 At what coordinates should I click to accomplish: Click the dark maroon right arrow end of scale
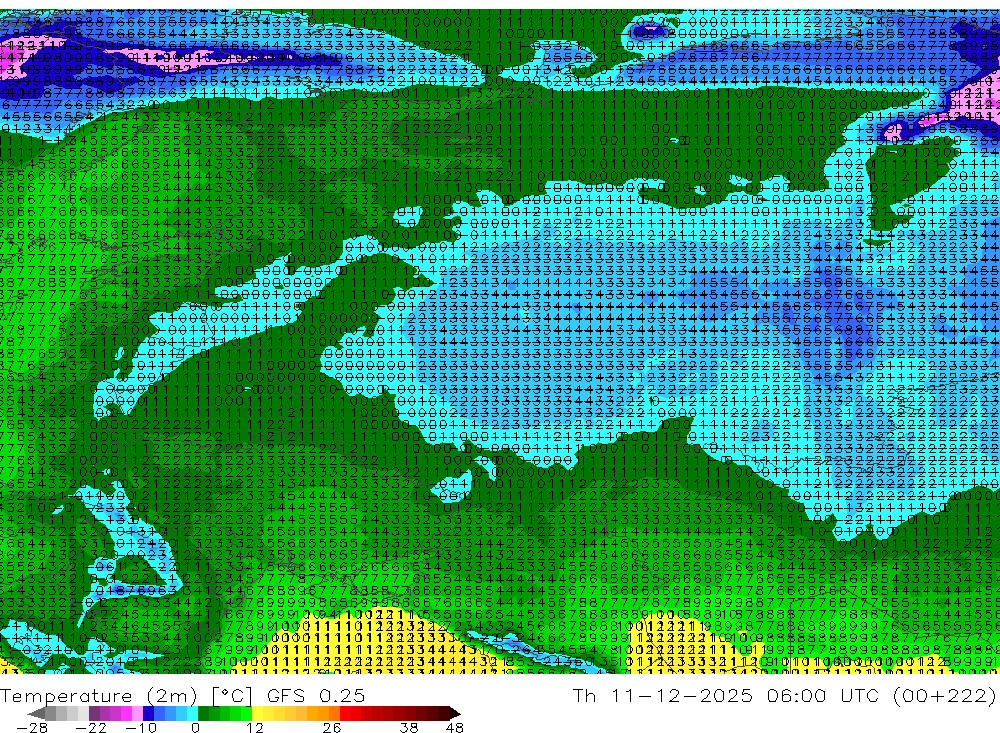coord(455,713)
